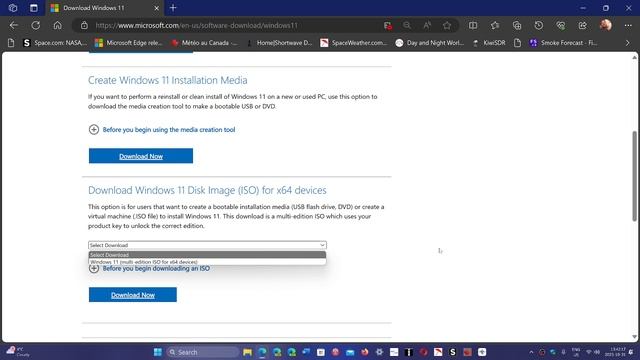Open Settings gear from taskbar
This screenshot has width=640, height=360.
(x=379, y=352)
